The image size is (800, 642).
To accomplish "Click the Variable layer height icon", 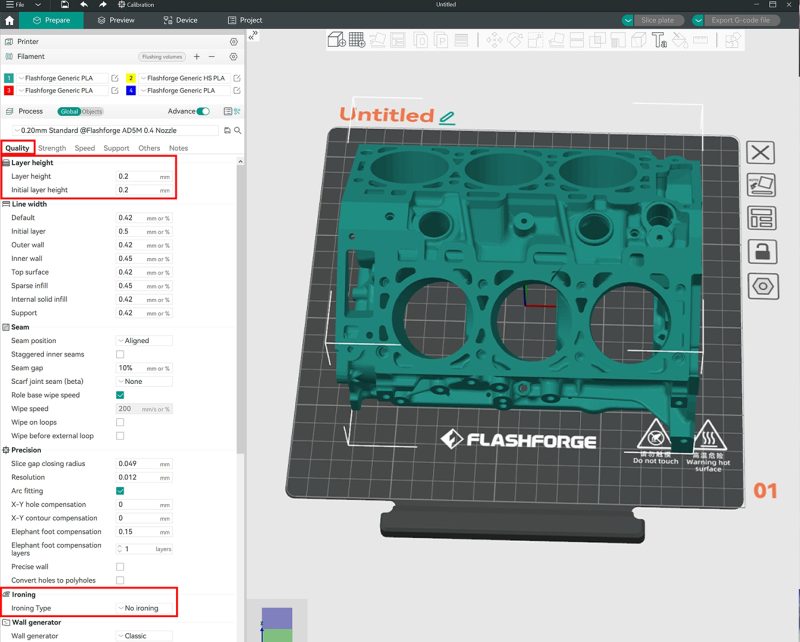I will 461,40.
